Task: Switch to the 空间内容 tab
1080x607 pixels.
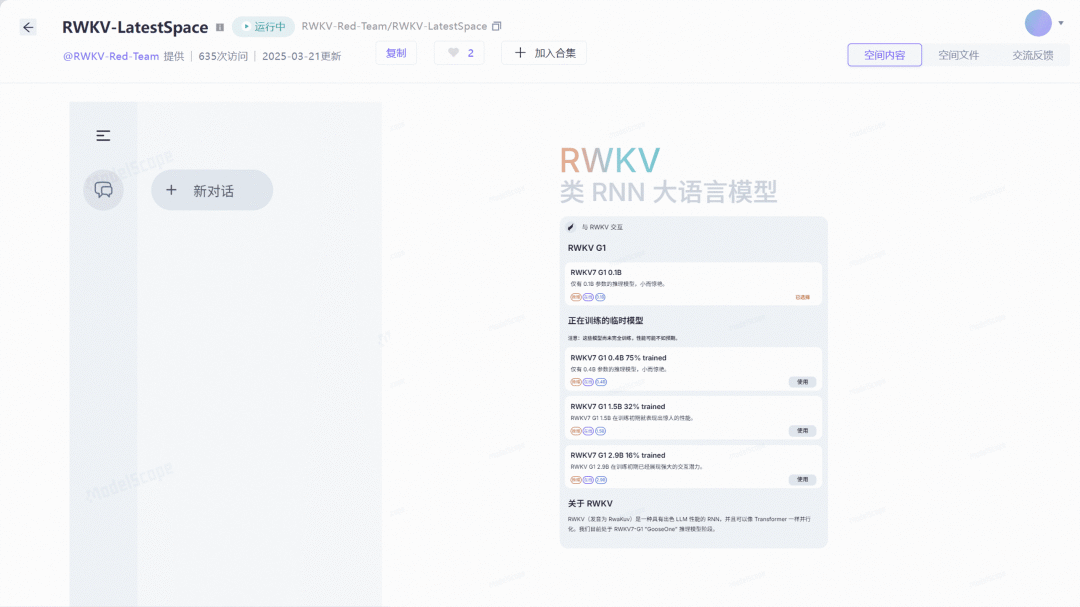Action: [x=884, y=55]
